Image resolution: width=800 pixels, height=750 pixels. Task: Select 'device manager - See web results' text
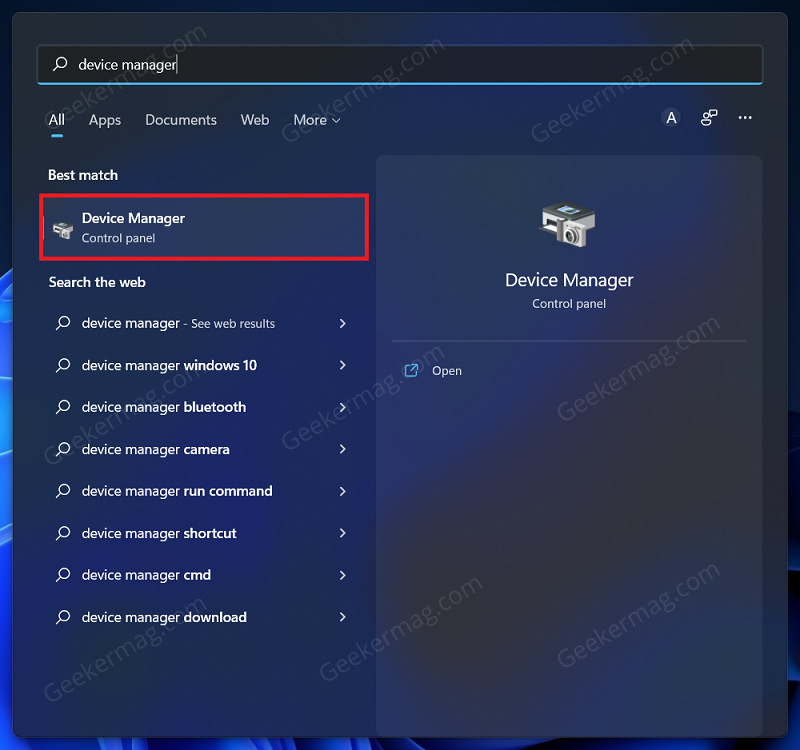(x=179, y=323)
